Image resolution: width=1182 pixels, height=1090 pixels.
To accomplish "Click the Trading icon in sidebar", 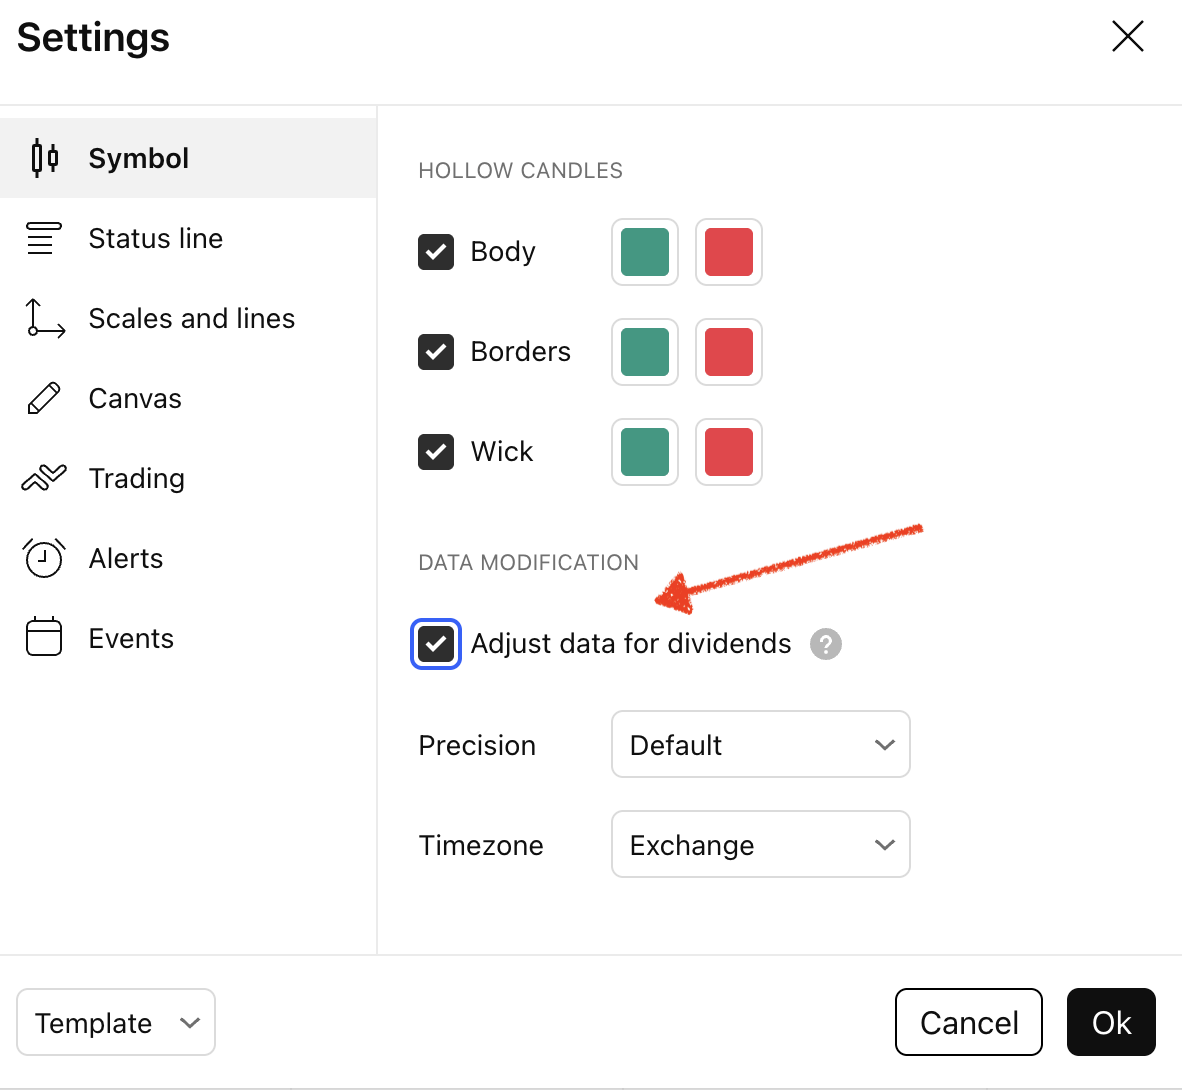I will pyautogui.click(x=44, y=478).
